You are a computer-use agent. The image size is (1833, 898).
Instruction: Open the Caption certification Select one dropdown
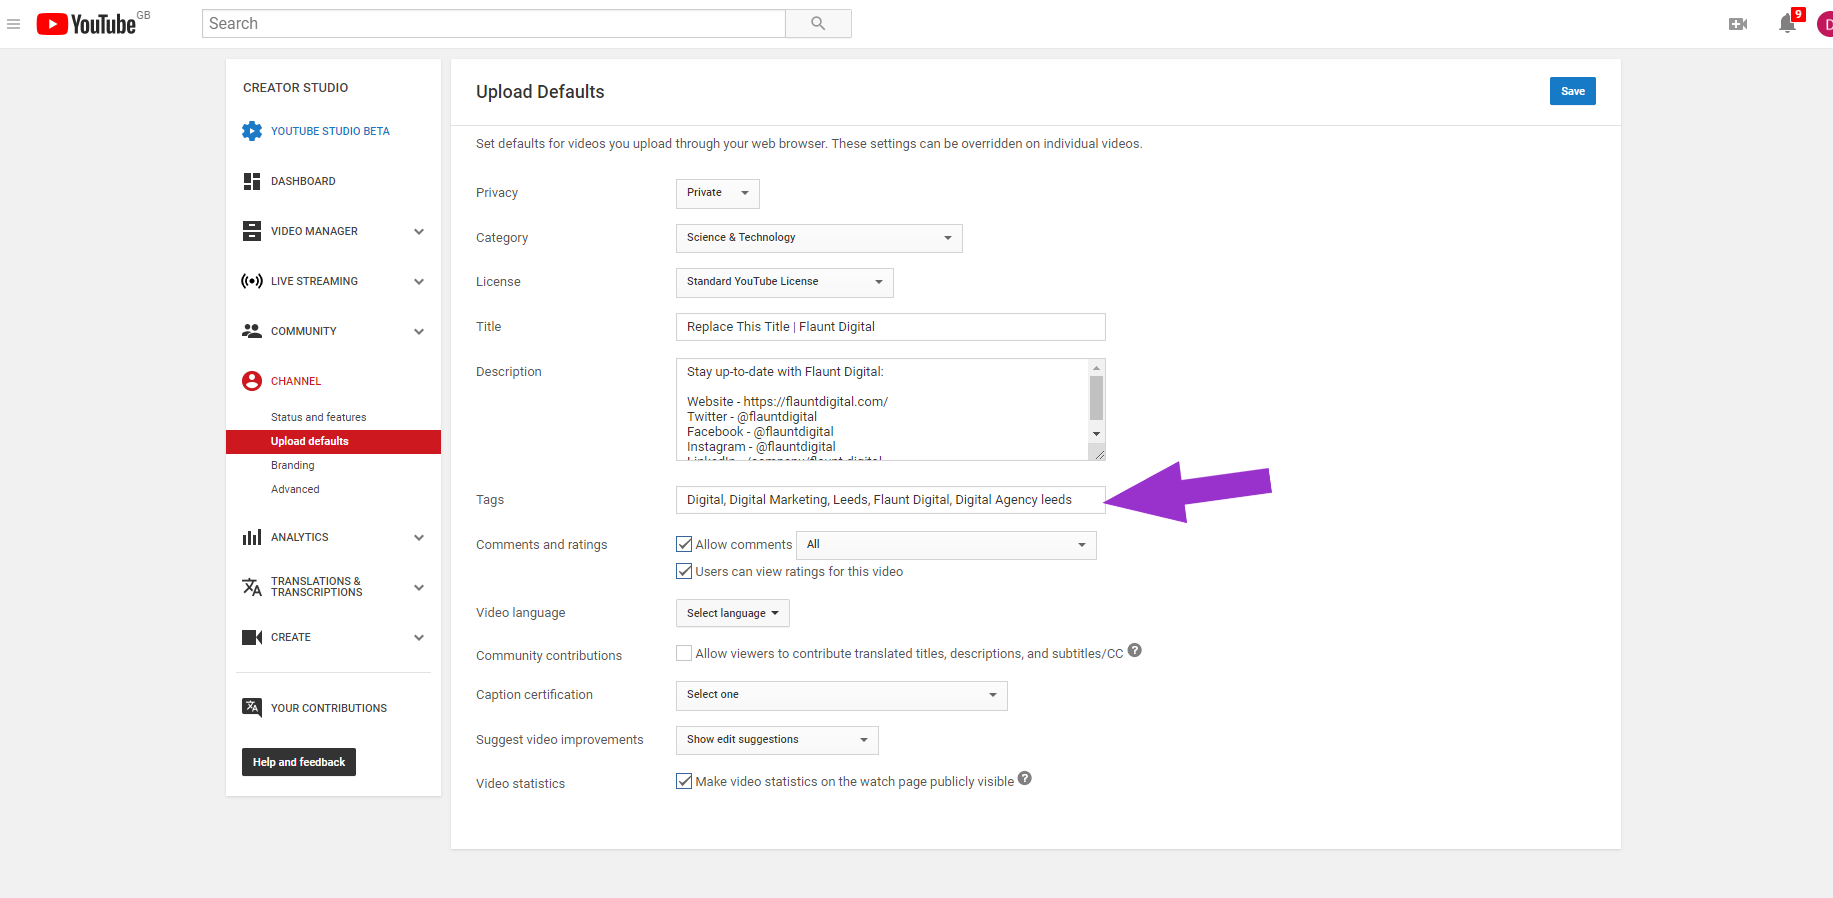pos(842,695)
